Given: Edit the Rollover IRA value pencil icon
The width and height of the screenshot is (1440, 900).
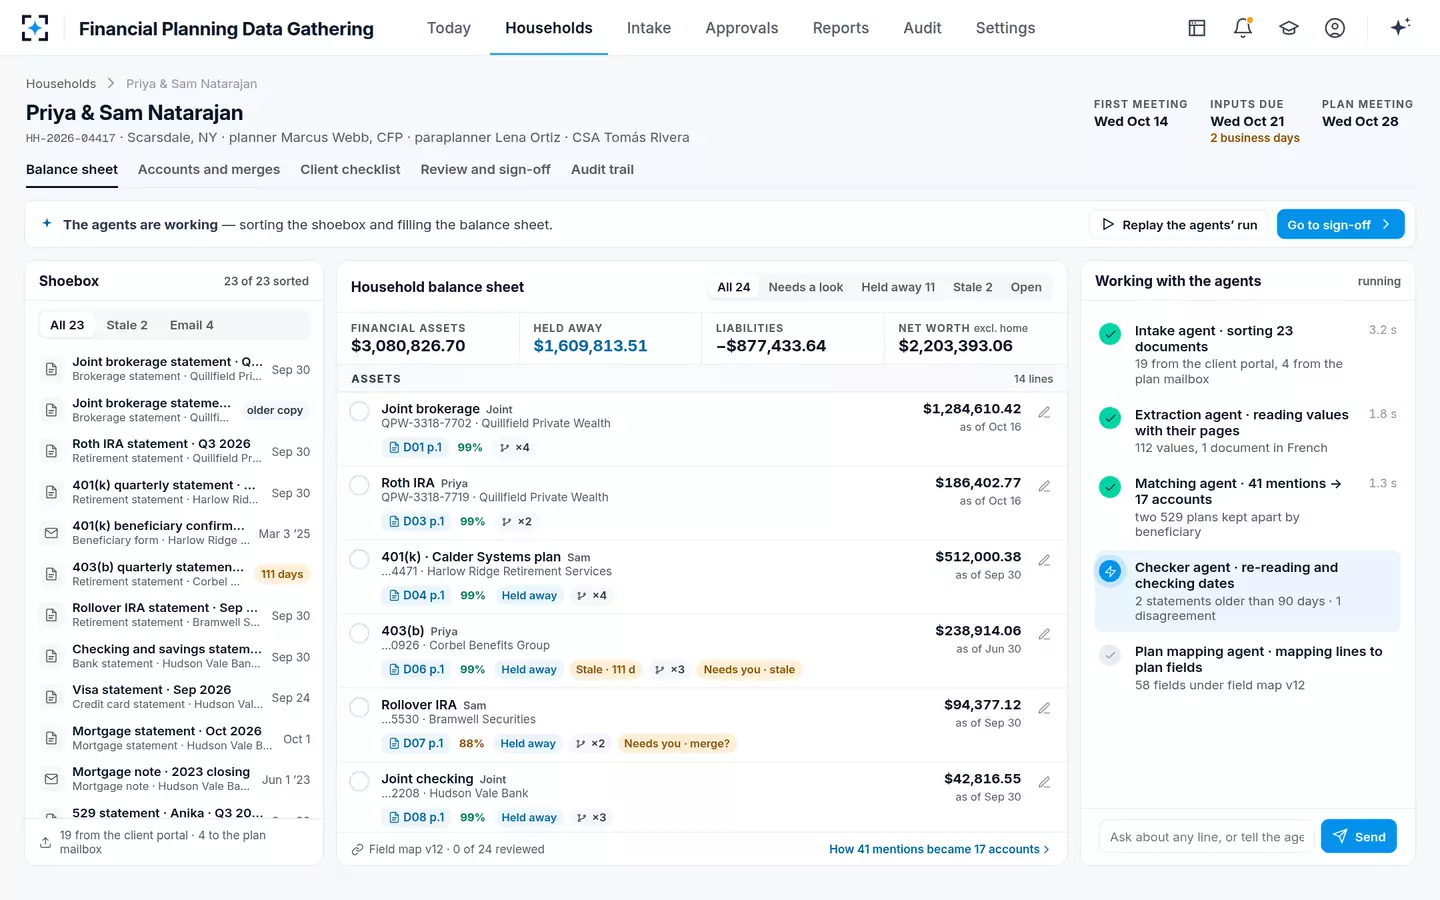Looking at the screenshot, I should [1044, 708].
